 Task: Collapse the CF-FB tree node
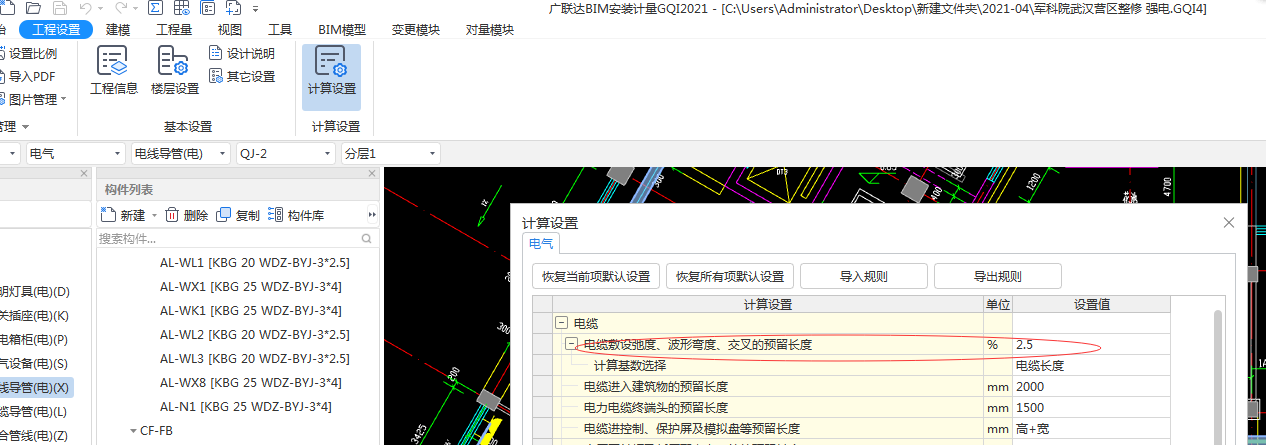tap(132, 431)
